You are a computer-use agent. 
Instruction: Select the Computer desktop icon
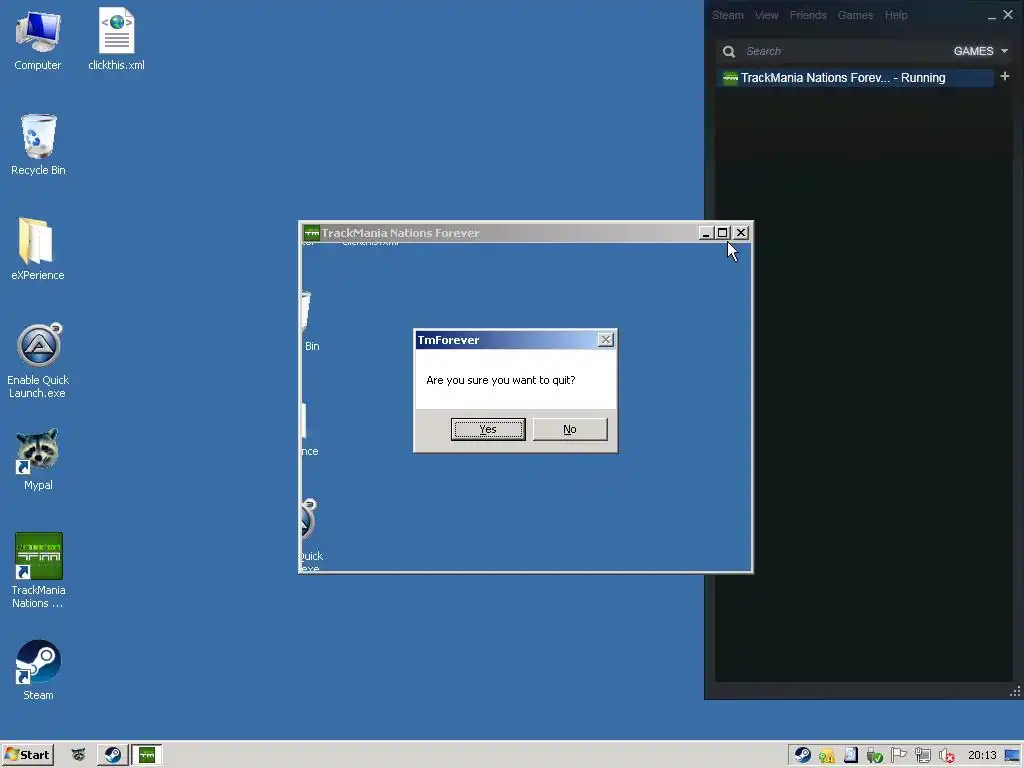[x=38, y=40]
